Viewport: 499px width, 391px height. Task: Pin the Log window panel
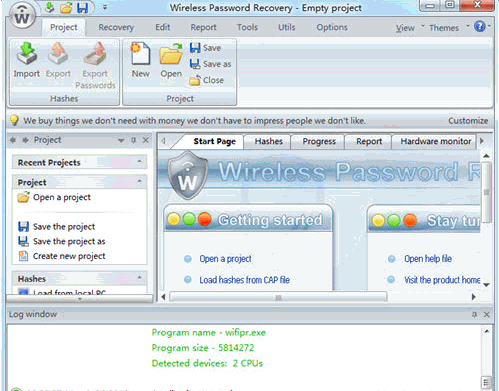(x=474, y=314)
